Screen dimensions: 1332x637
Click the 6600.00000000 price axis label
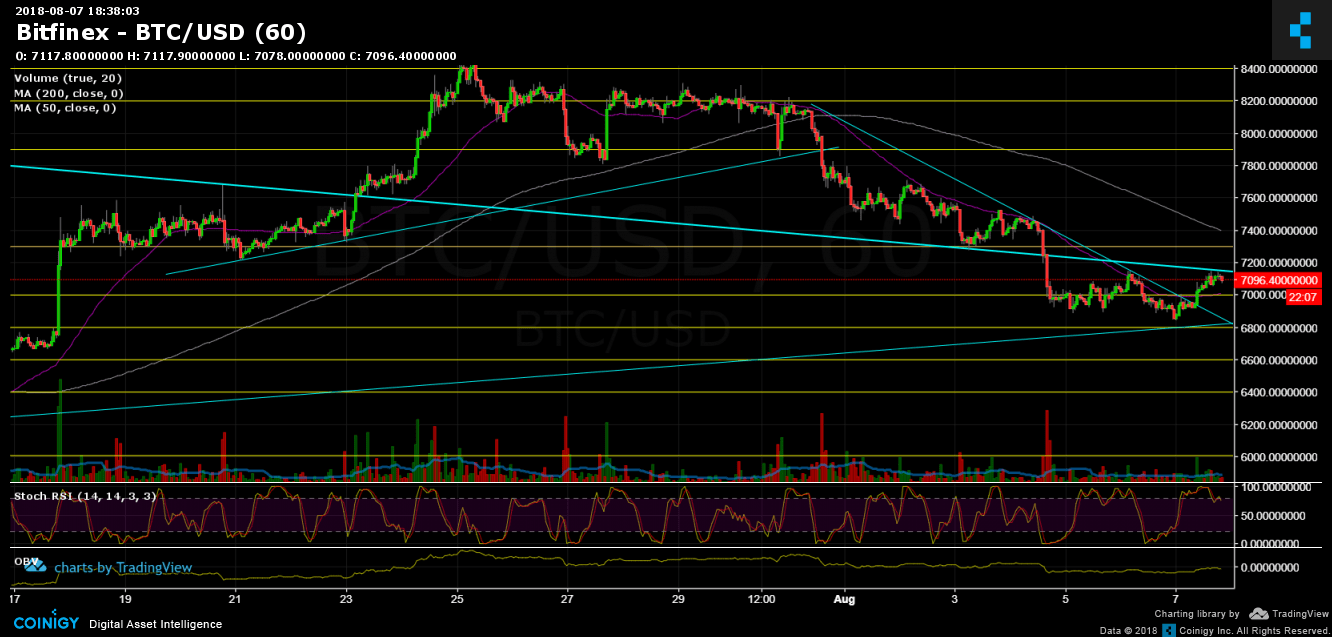[x=1281, y=360]
